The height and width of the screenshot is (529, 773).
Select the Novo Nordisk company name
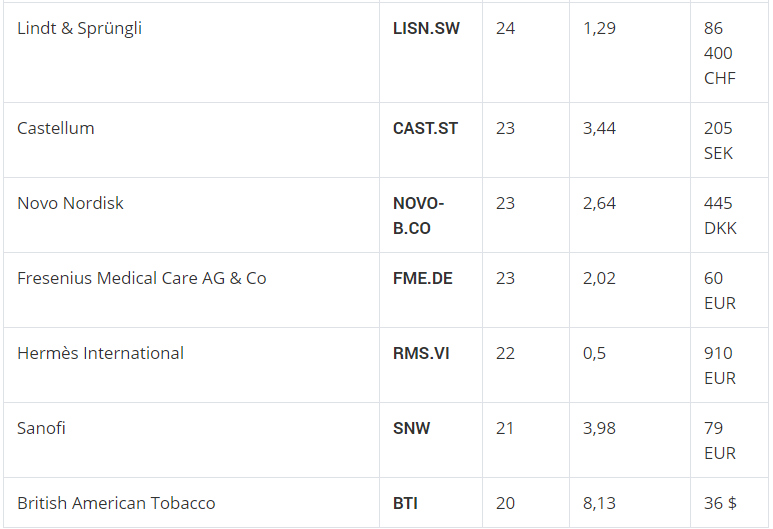tap(70, 203)
